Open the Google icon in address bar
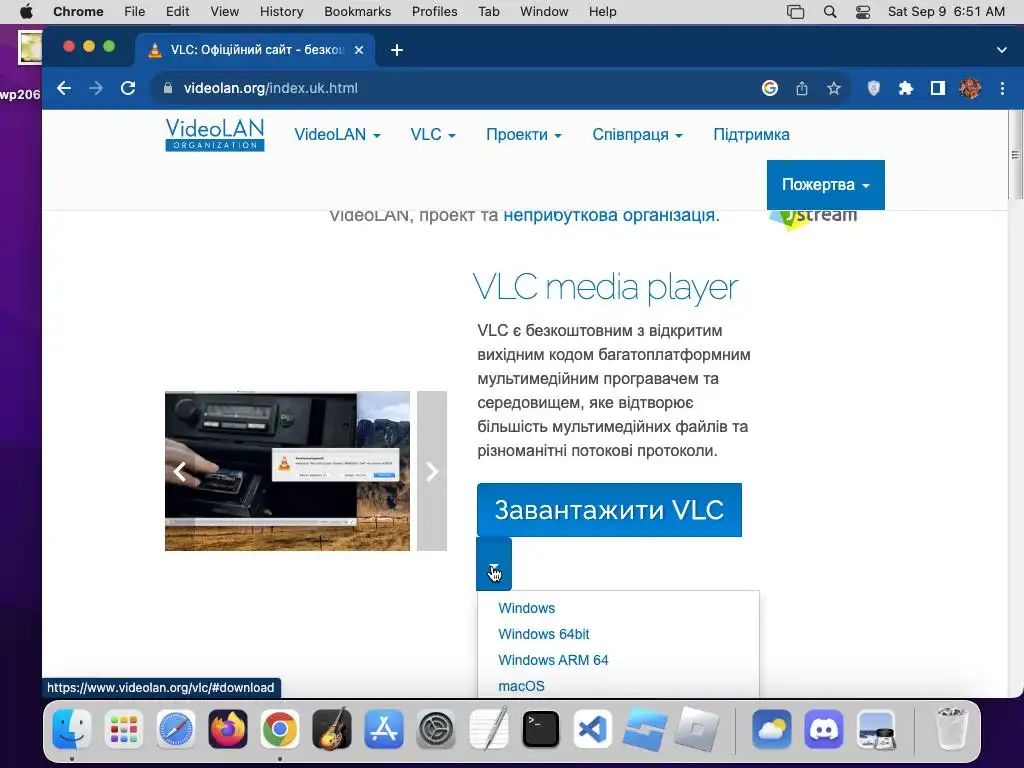The height and width of the screenshot is (768, 1024). pos(770,88)
